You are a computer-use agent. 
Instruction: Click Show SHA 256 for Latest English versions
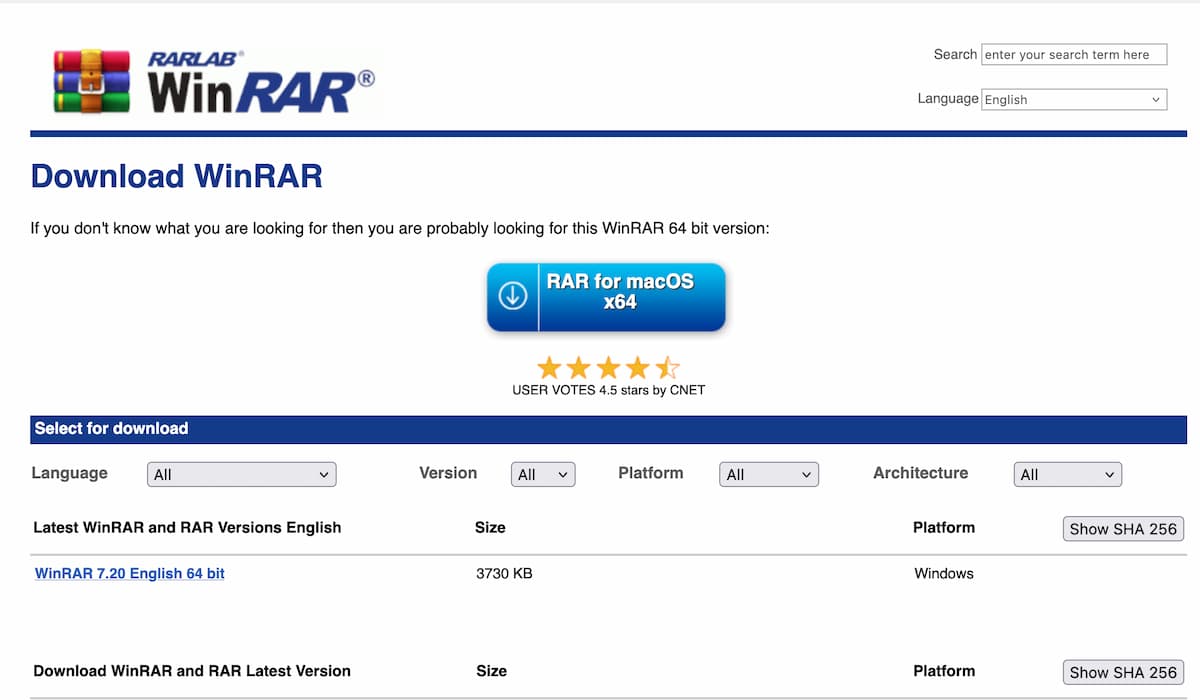(x=1123, y=529)
